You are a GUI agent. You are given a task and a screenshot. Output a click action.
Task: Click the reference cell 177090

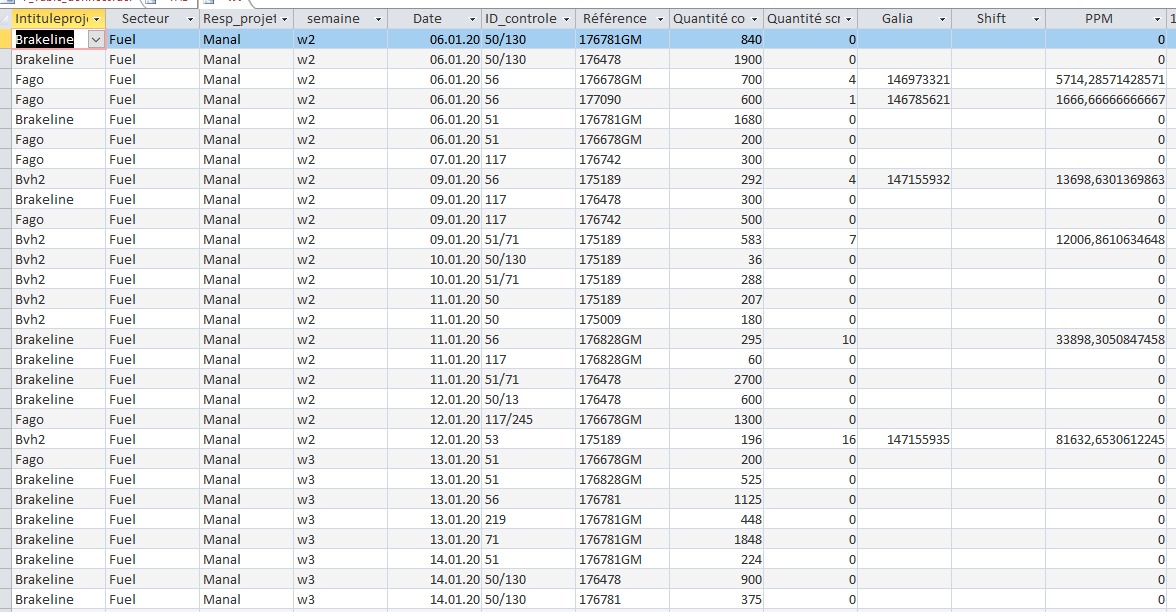(622, 100)
